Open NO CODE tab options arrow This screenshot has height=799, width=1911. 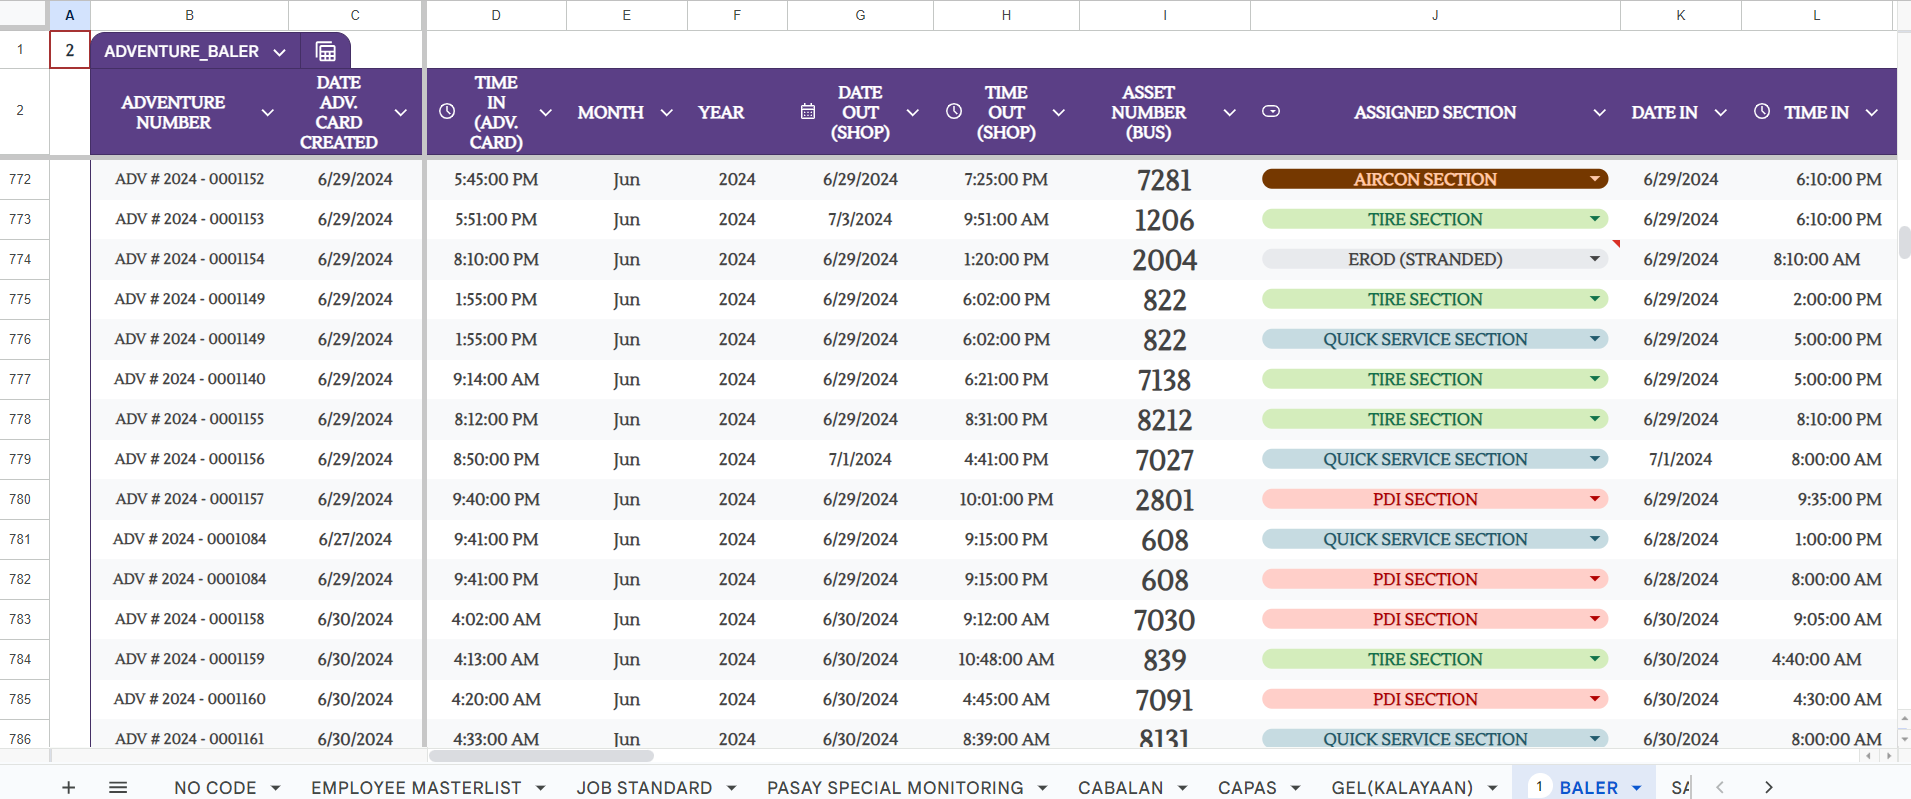coord(275,788)
